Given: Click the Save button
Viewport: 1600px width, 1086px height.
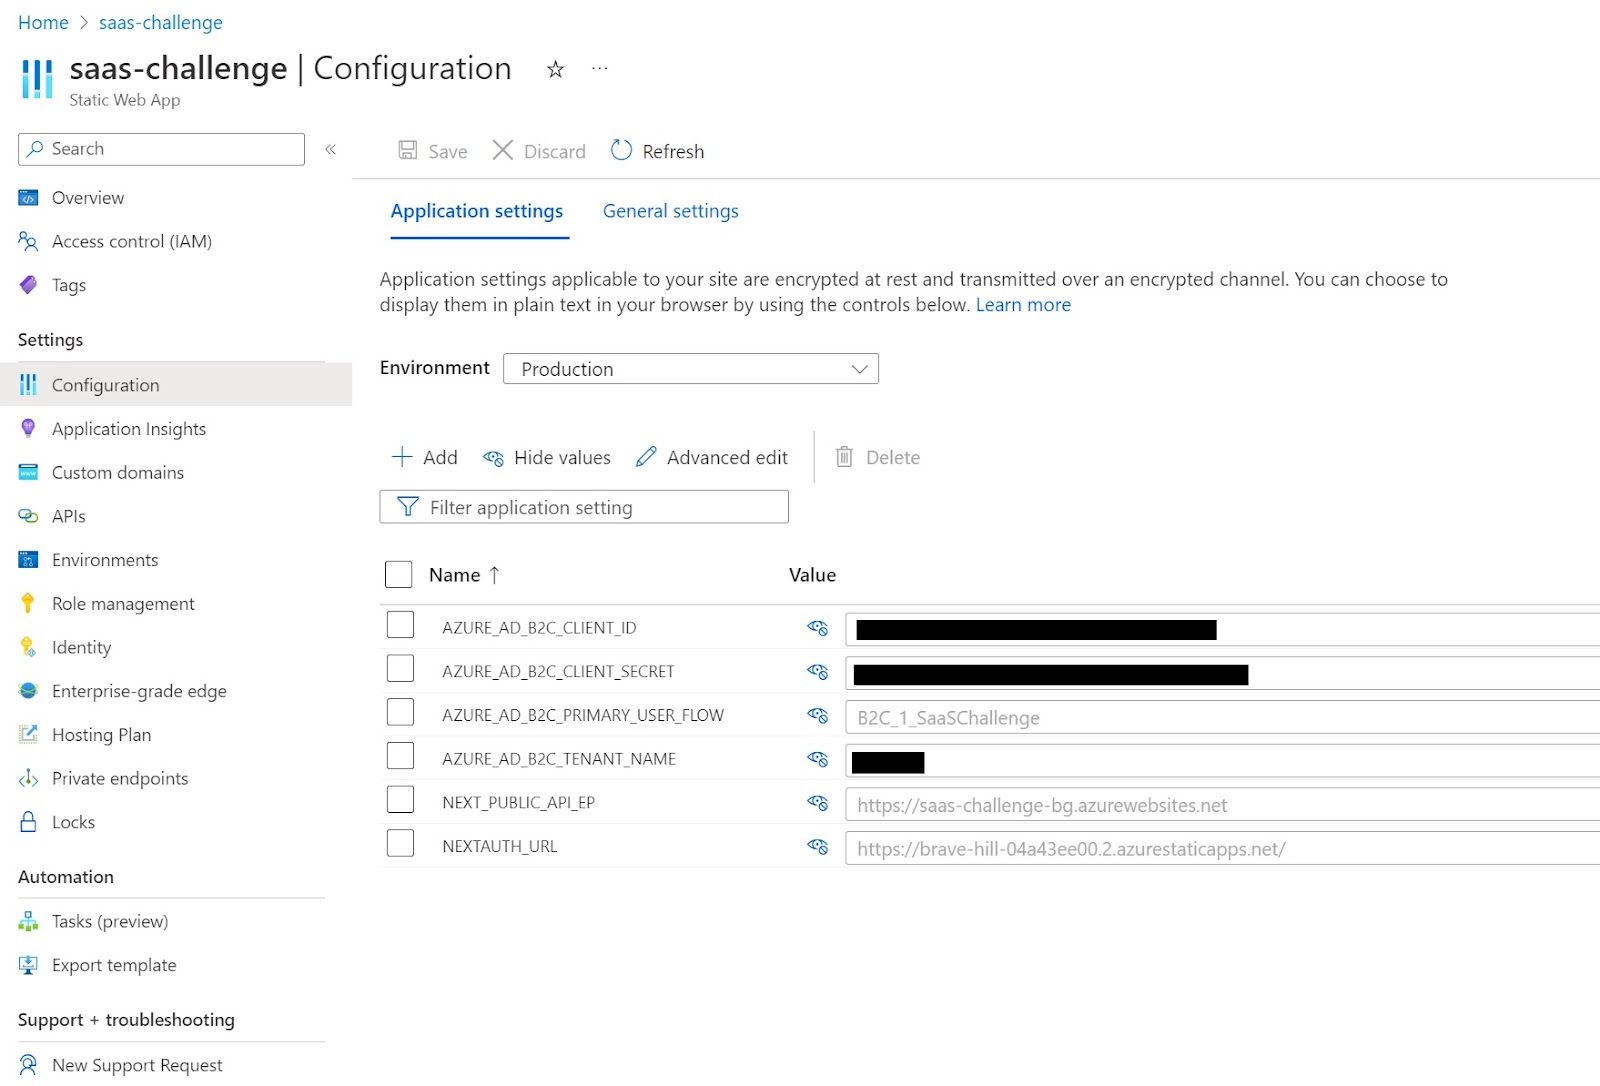Looking at the screenshot, I should pyautogui.click(x=432, y=151).
